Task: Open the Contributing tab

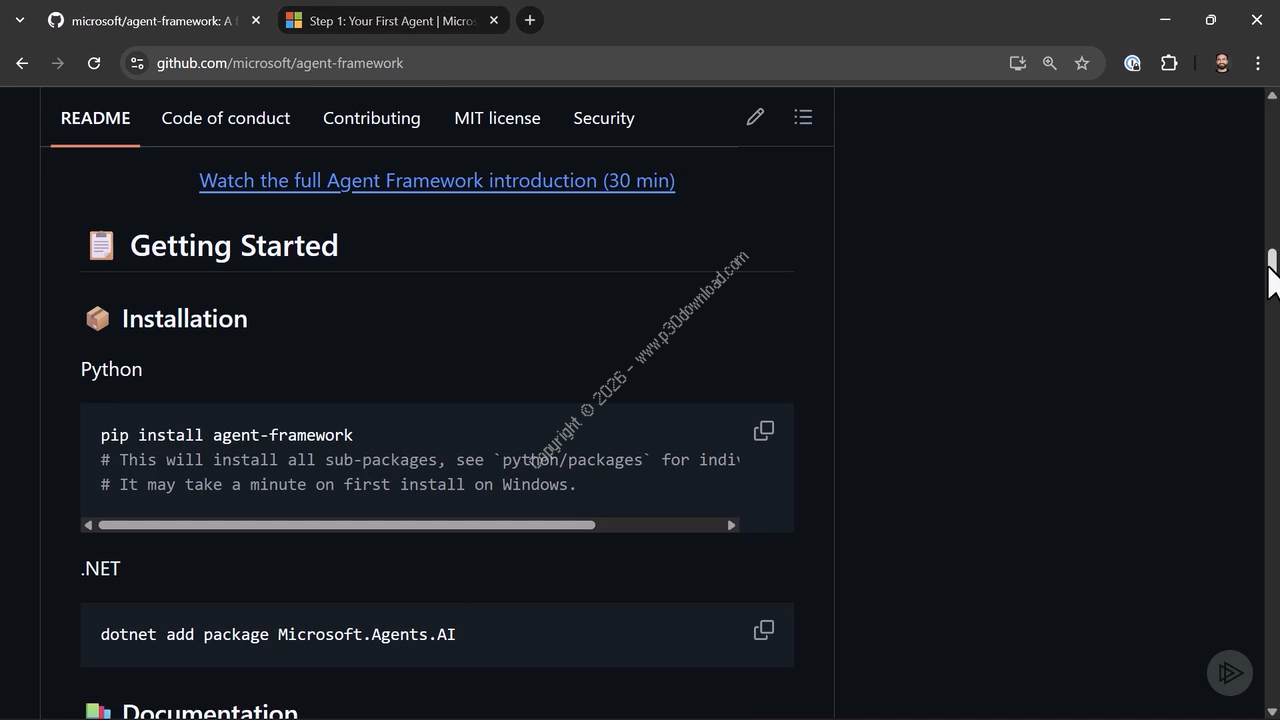Action: (372, 118)
